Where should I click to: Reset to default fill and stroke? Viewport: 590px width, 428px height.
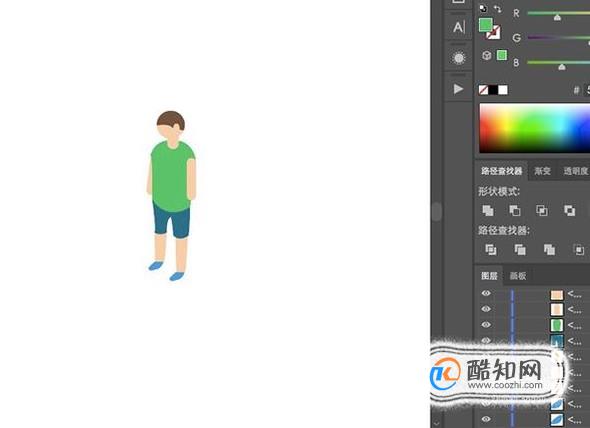483,8
